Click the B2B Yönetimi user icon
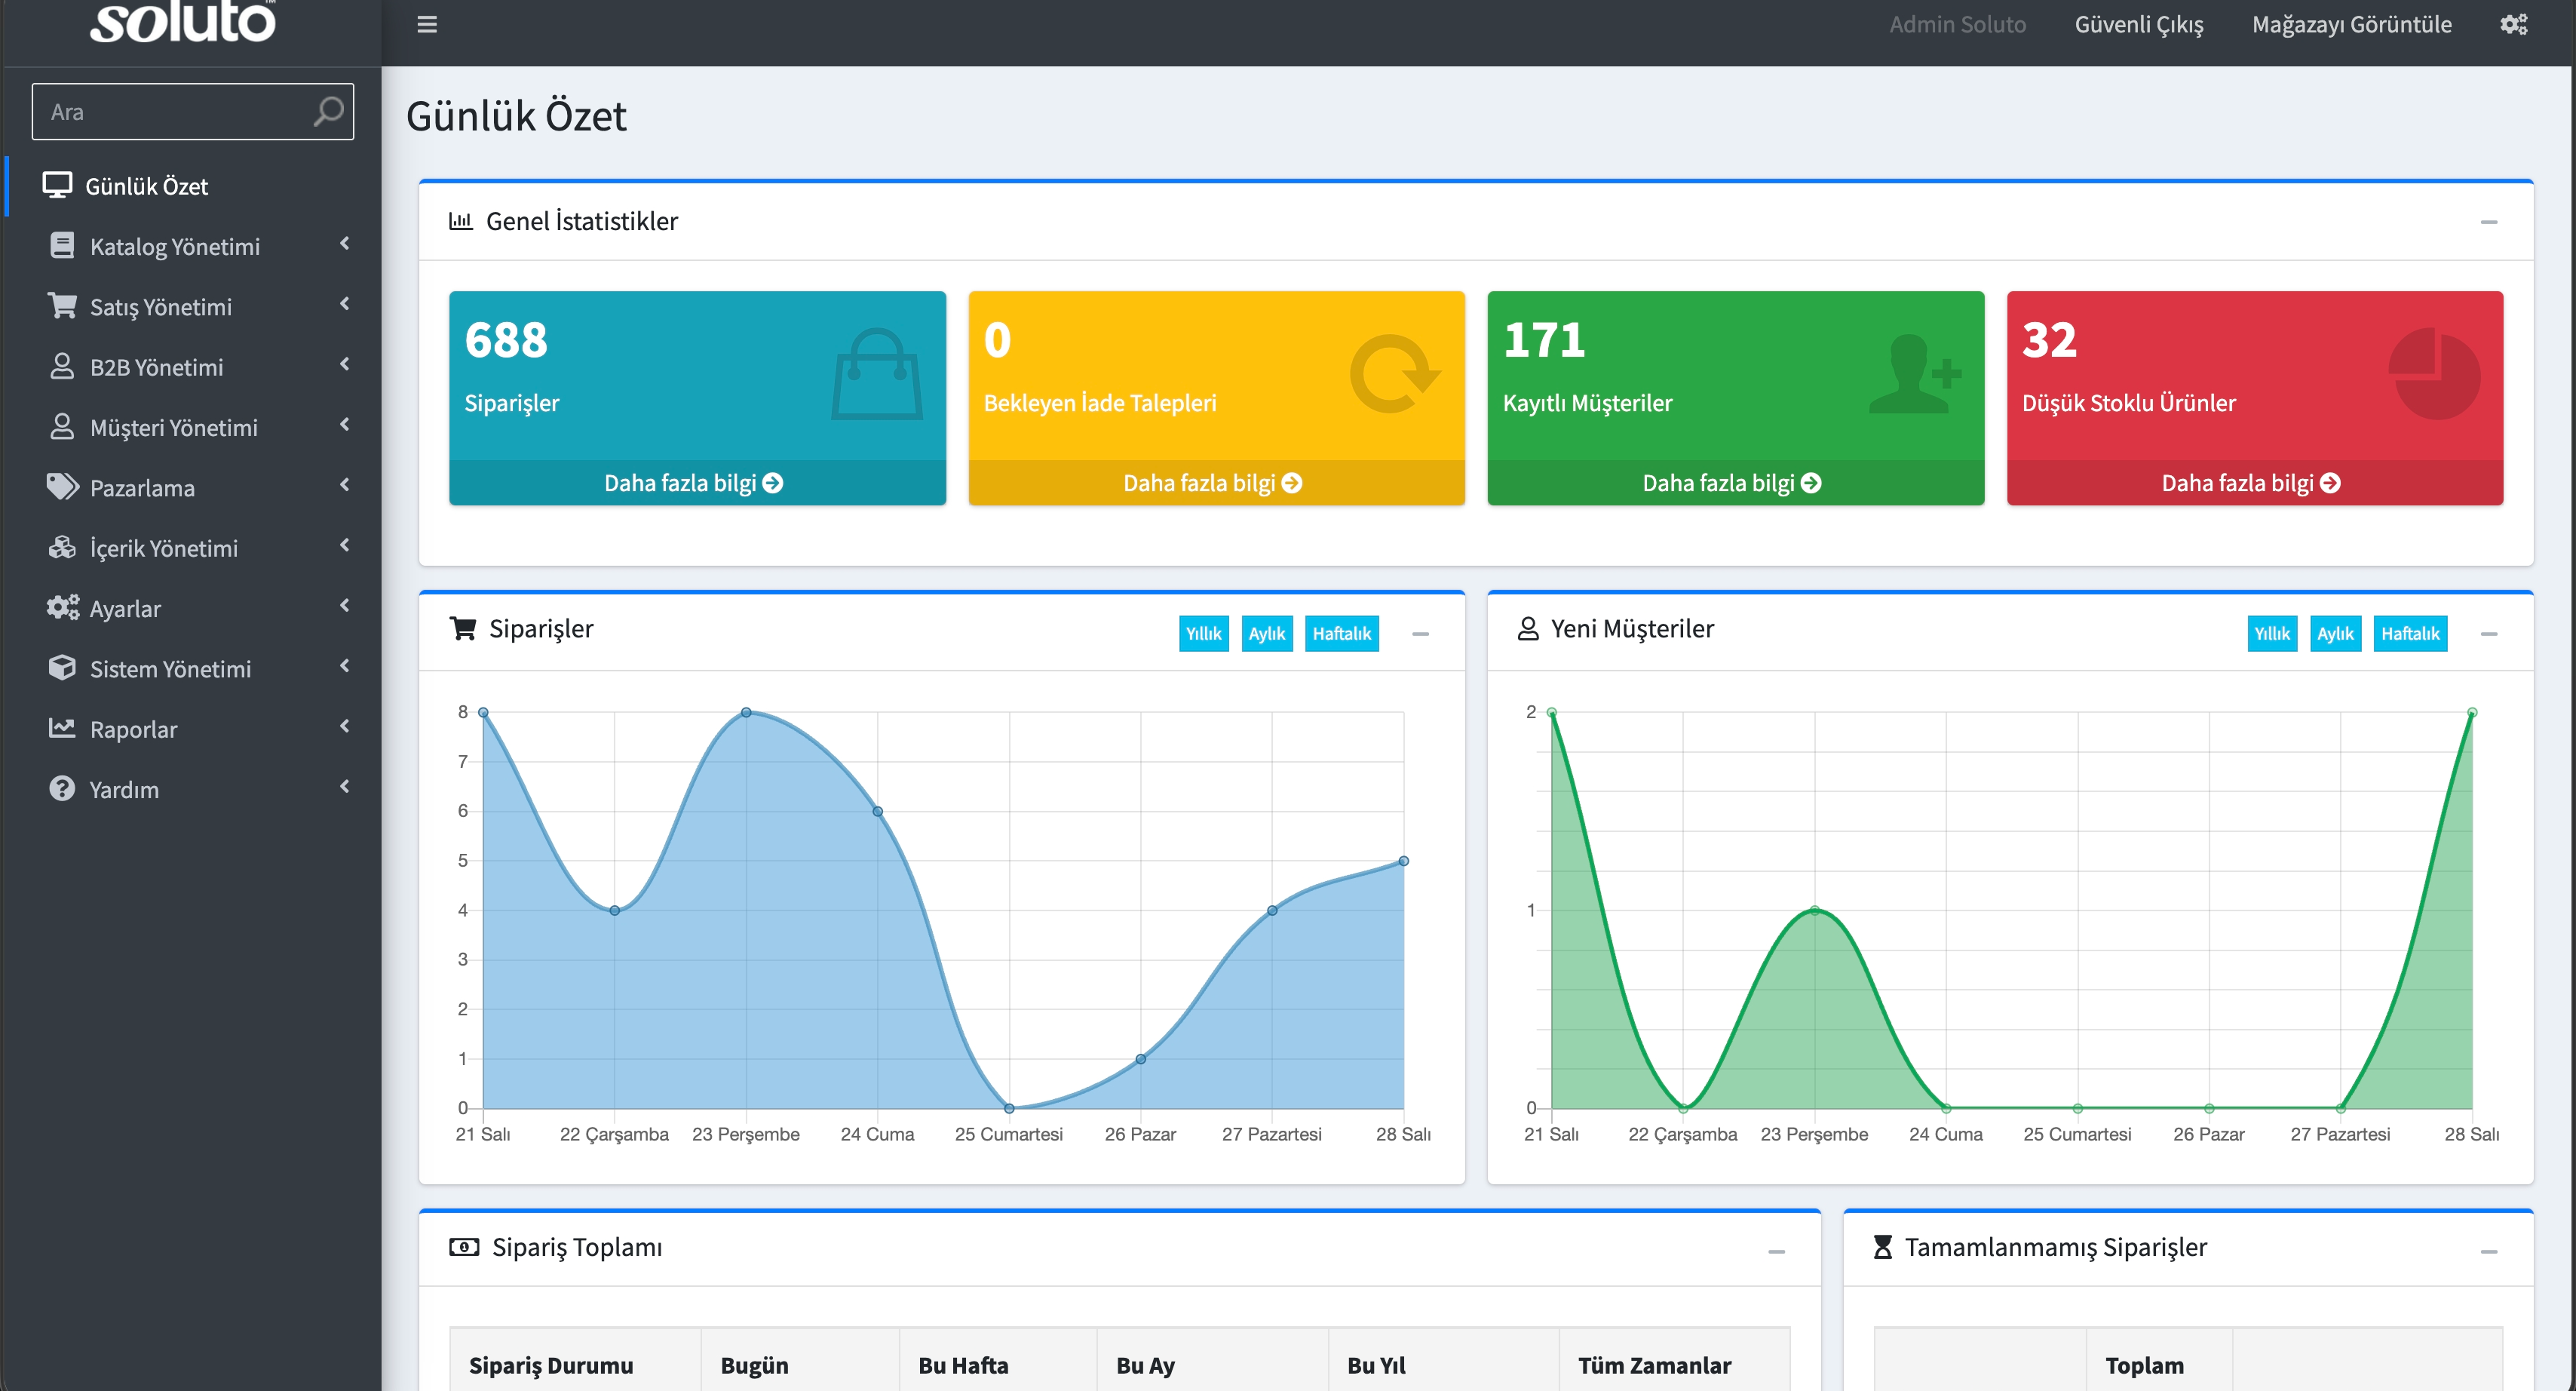 pos(62,366)
